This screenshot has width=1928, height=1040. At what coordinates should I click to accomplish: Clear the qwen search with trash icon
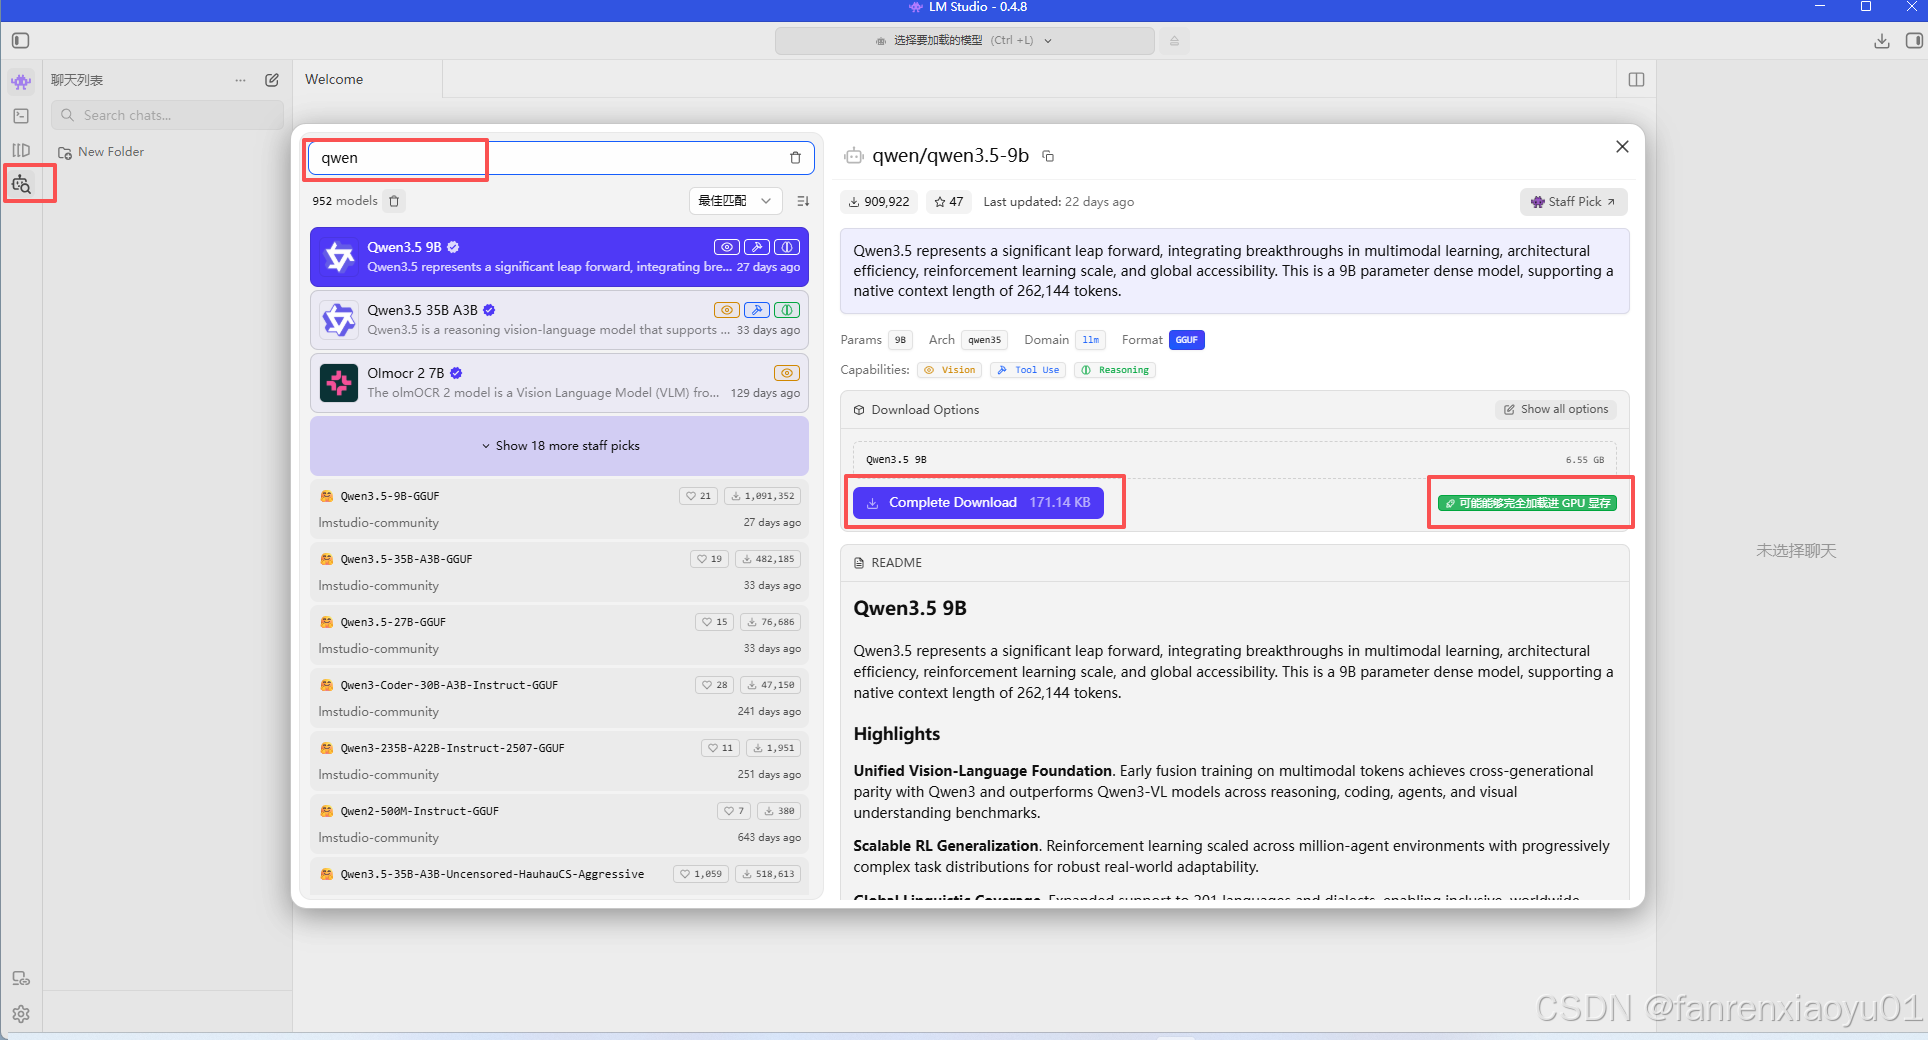pos(796,158)
